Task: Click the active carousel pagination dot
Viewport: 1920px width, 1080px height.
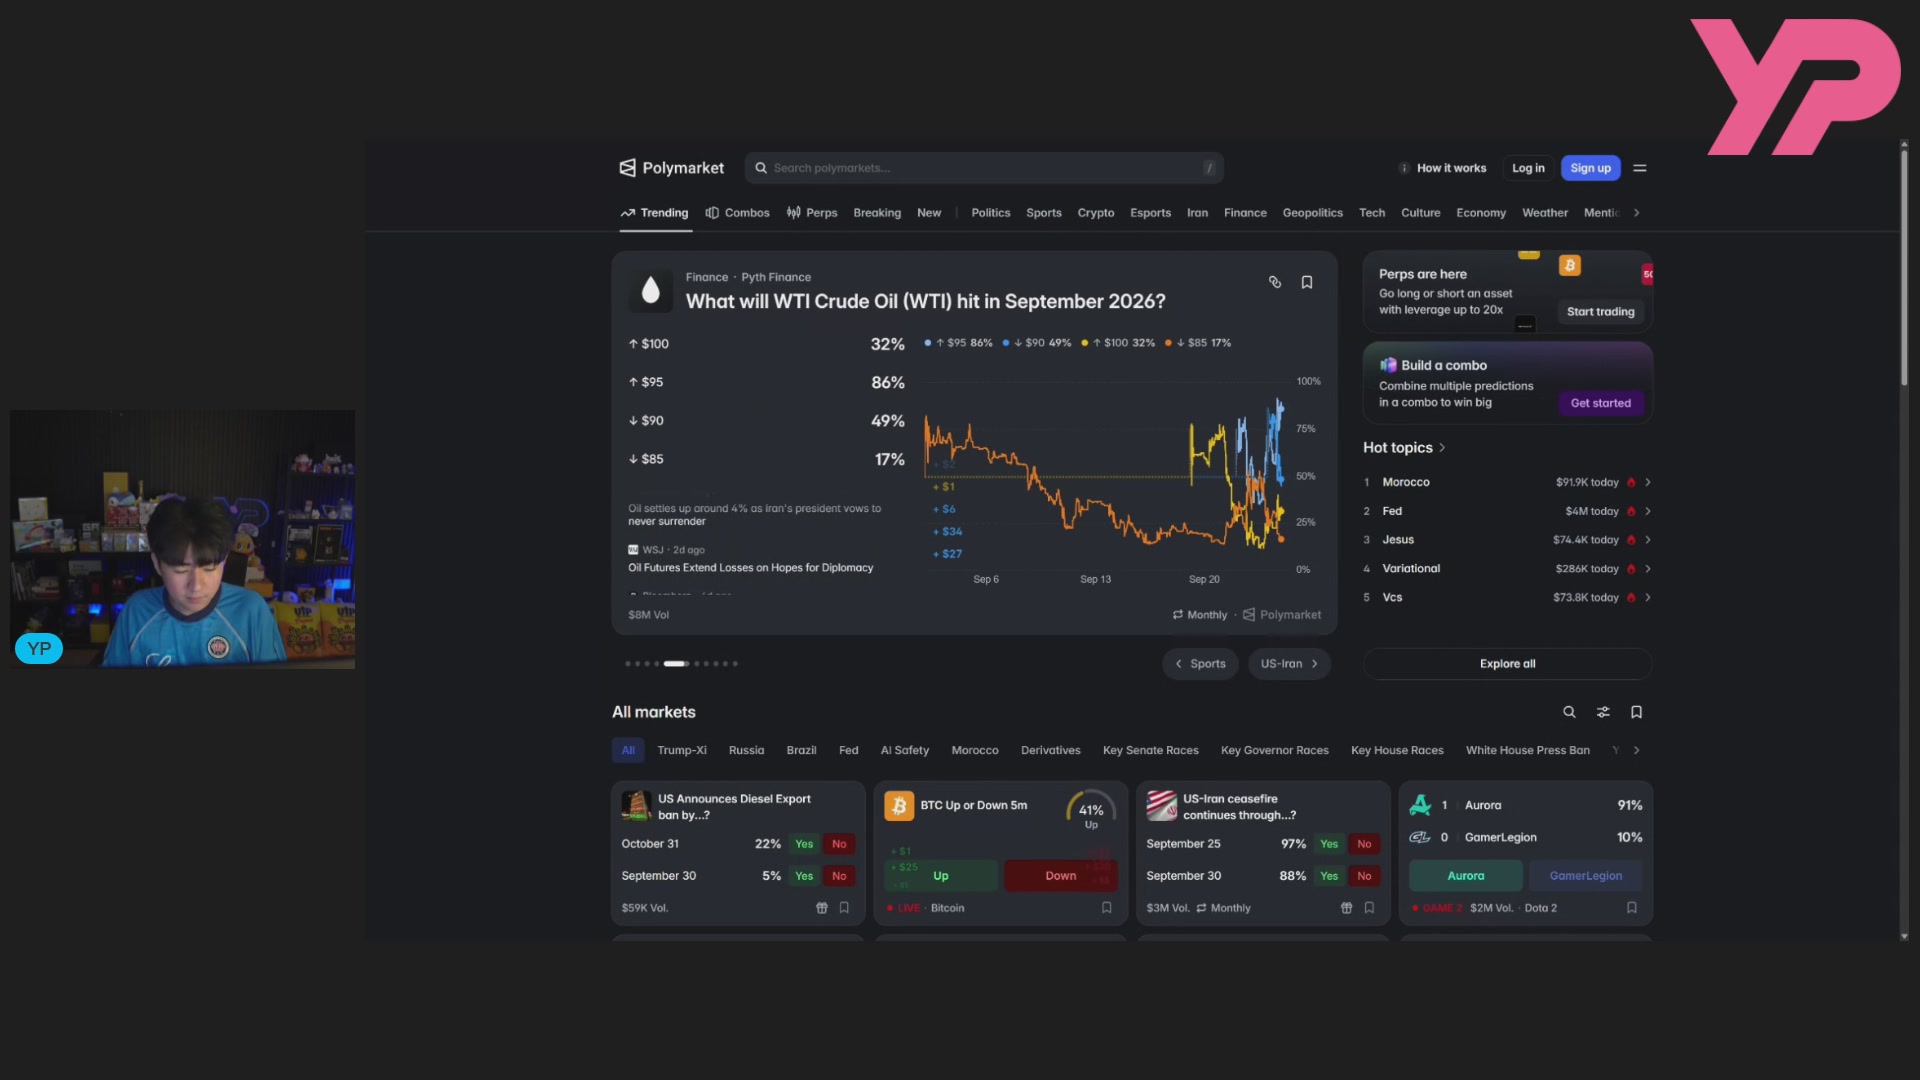Action: click(676, 664)
